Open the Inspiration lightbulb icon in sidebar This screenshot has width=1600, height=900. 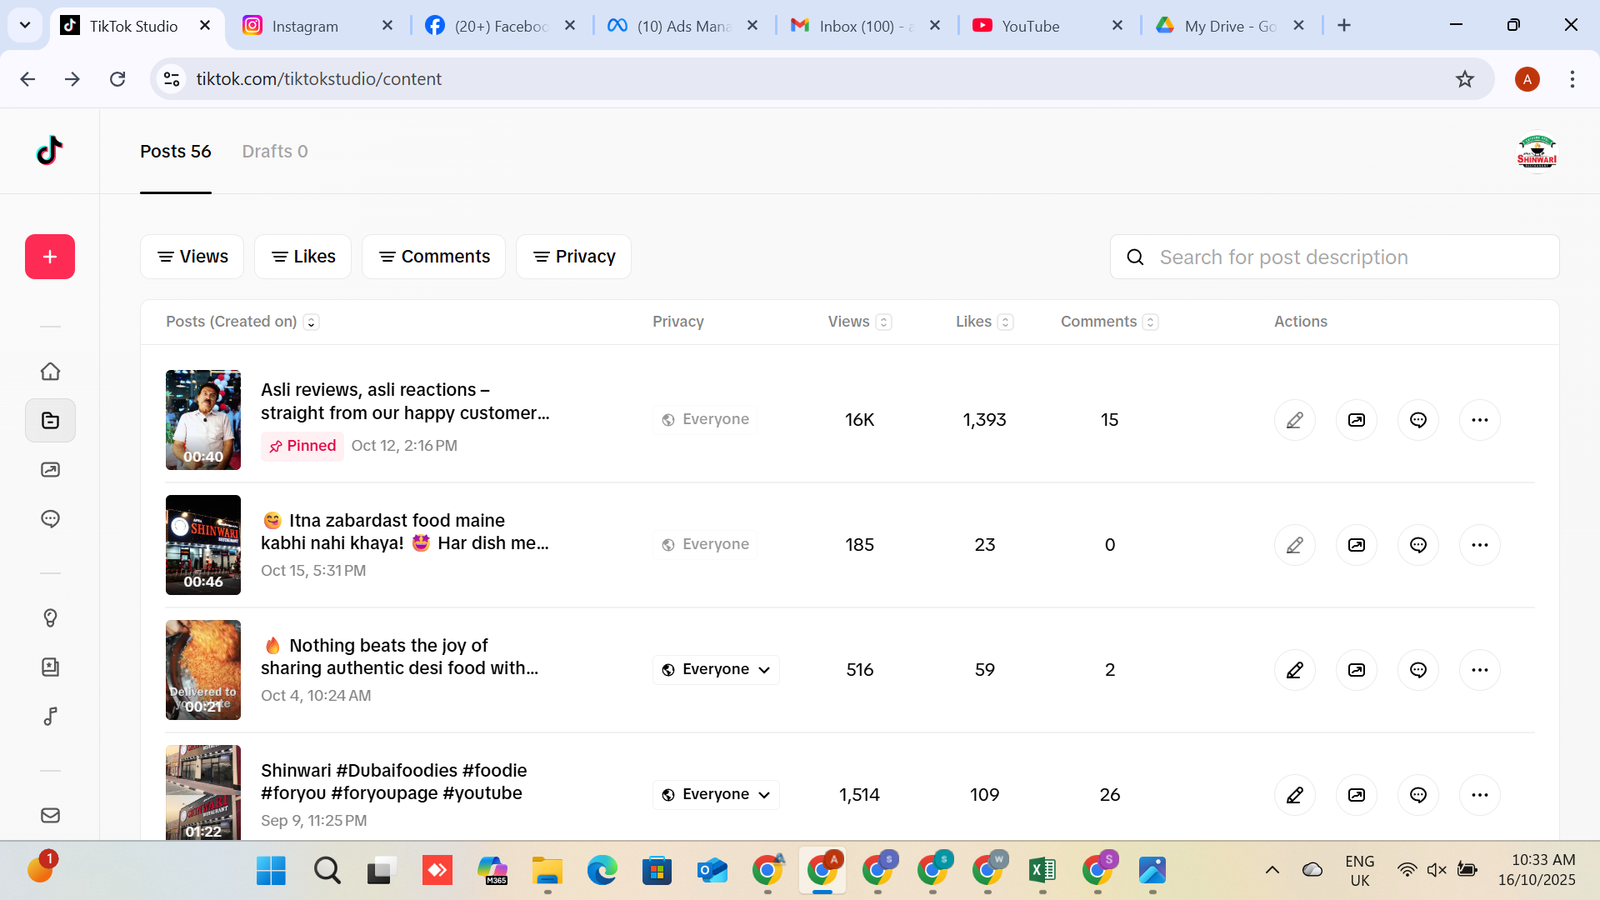pyautogui.click(x=50, y=618)
